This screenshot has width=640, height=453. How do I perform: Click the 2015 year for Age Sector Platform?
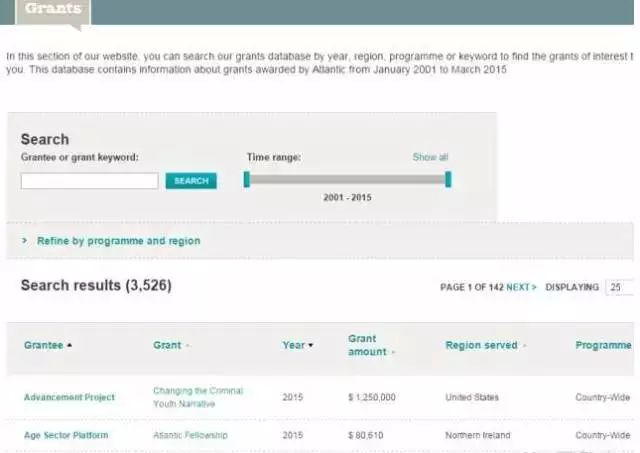click(x=293, y=435)
